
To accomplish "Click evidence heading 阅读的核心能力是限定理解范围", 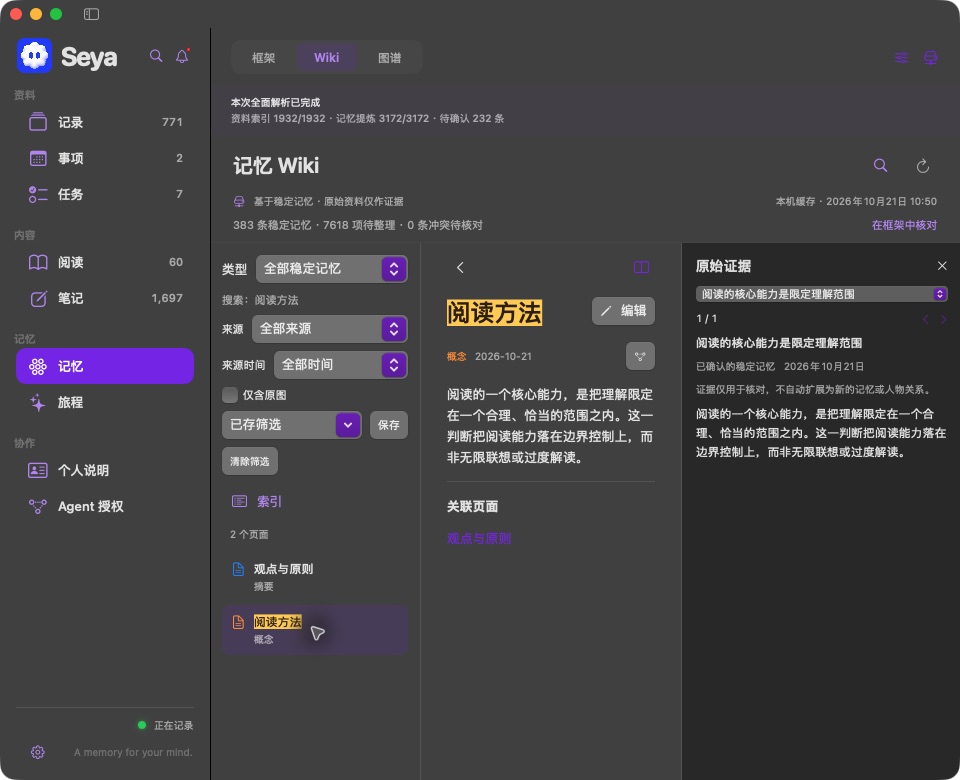I will point(779,343).
